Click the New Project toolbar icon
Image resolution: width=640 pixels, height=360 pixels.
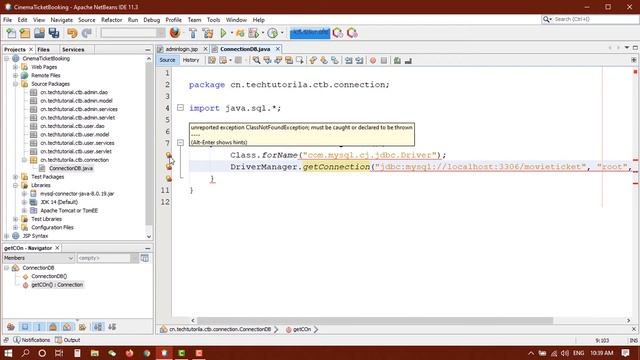click(x=25, y=33)
